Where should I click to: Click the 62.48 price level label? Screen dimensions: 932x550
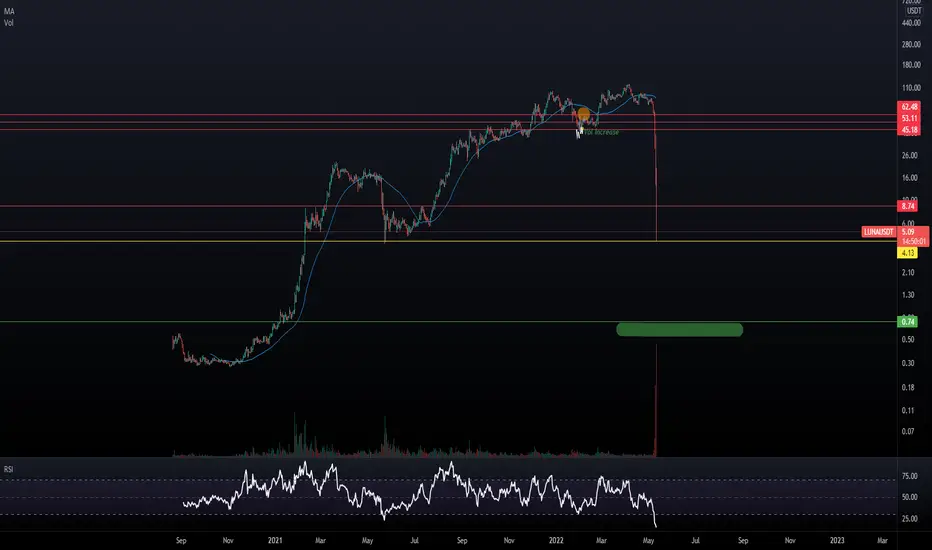pyautogui.click(x=909, y=107)
